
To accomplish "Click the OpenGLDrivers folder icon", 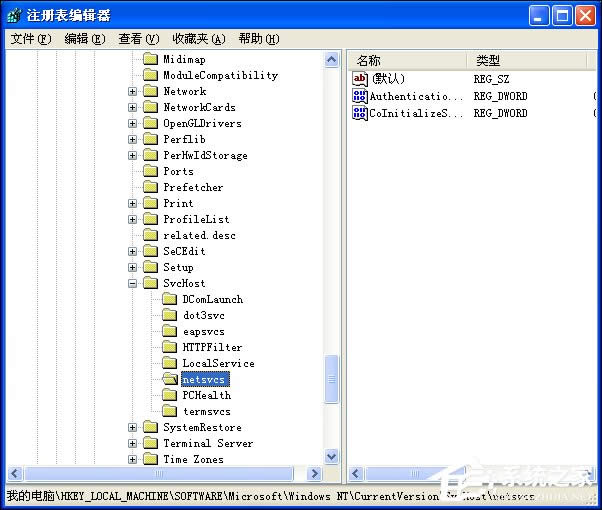I will tap(150, 123).
